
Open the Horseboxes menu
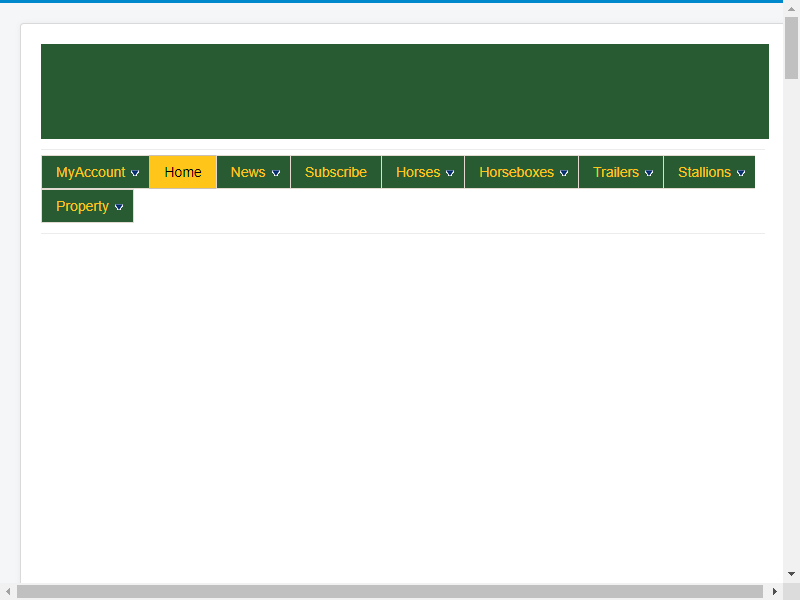pyautogui.click(x=521, y=172)
